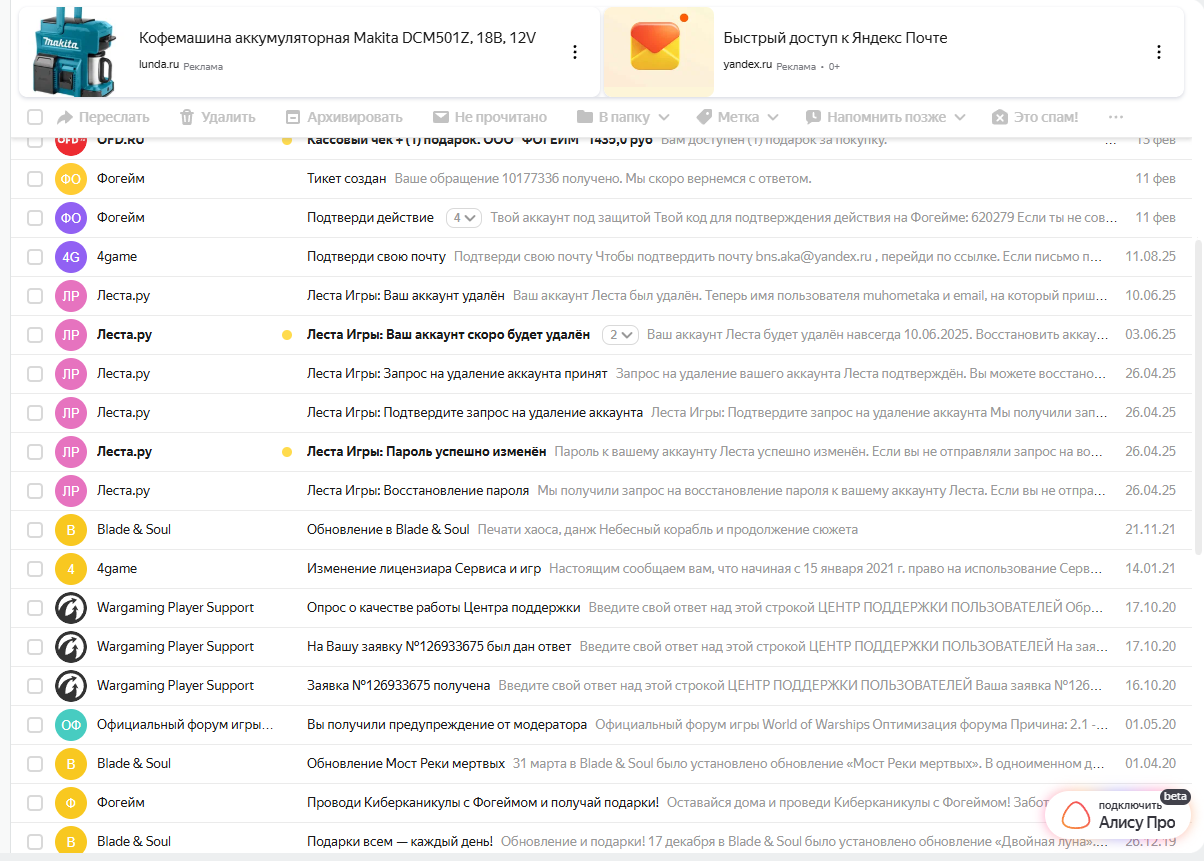Click unread dot on 'Ваш аккаунт скоро будет удалён'
The image size is (1204, 861).
[x=287, y=335]
